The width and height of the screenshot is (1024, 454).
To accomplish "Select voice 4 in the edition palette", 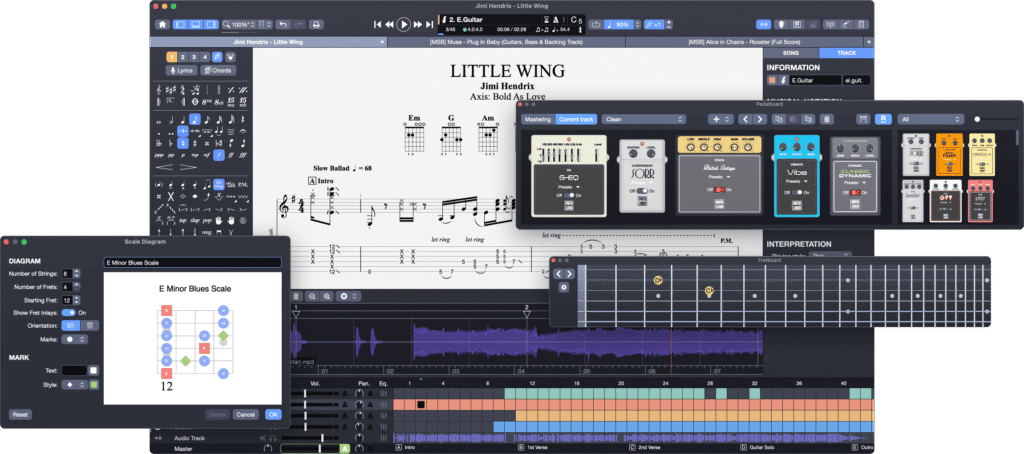I will click(205, 57).
